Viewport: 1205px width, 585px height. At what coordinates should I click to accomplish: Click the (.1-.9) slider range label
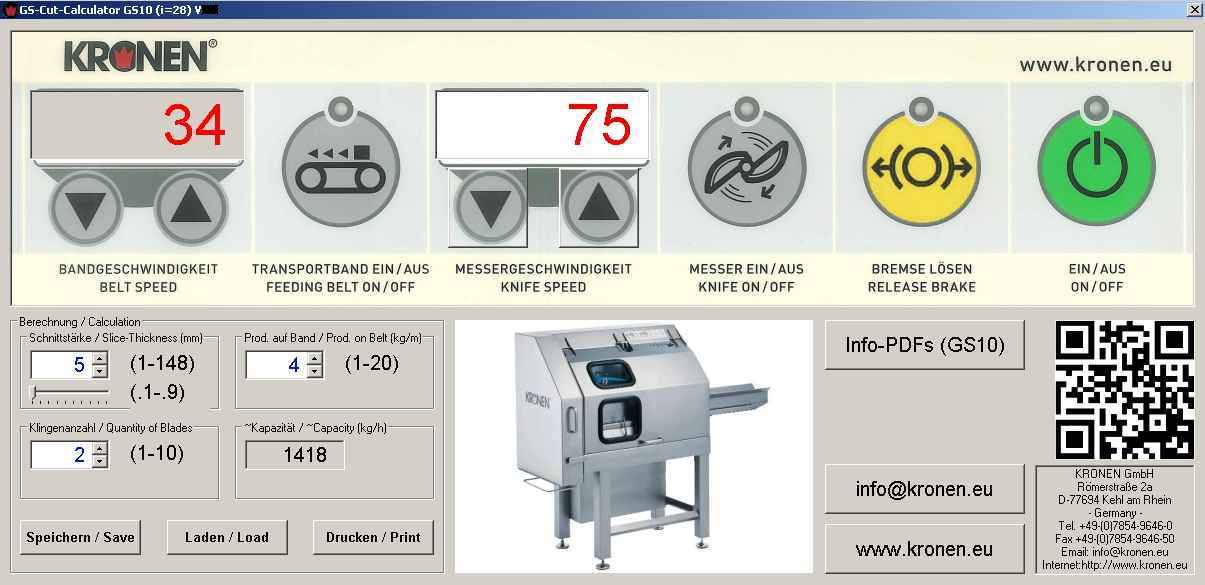157,393
